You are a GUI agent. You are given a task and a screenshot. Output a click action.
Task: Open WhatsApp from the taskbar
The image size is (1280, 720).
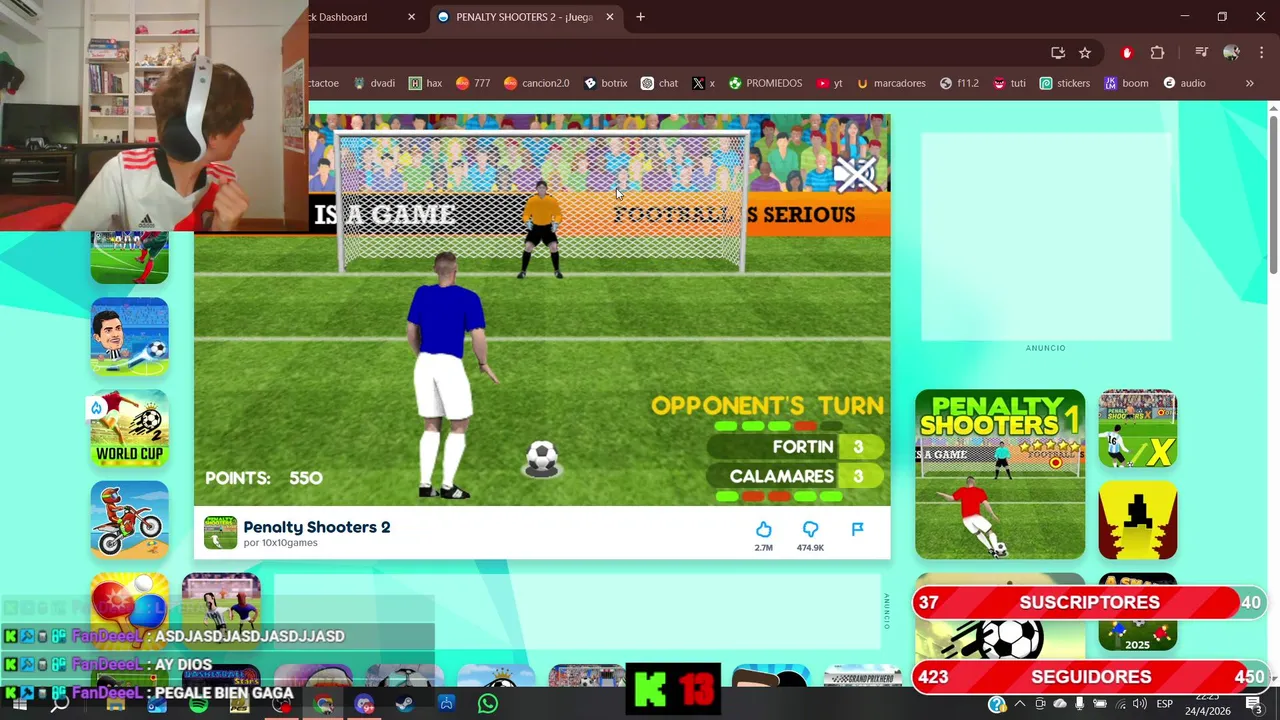tap(487, 704)
